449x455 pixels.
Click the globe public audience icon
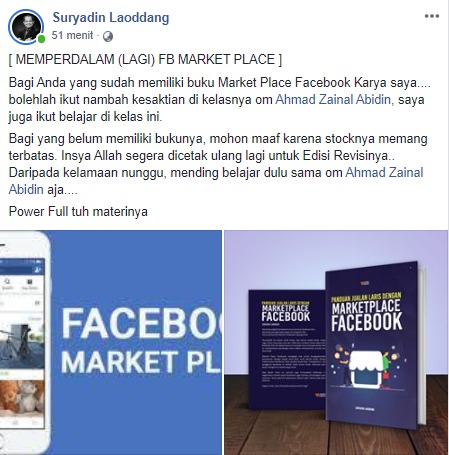pos(108,36)
